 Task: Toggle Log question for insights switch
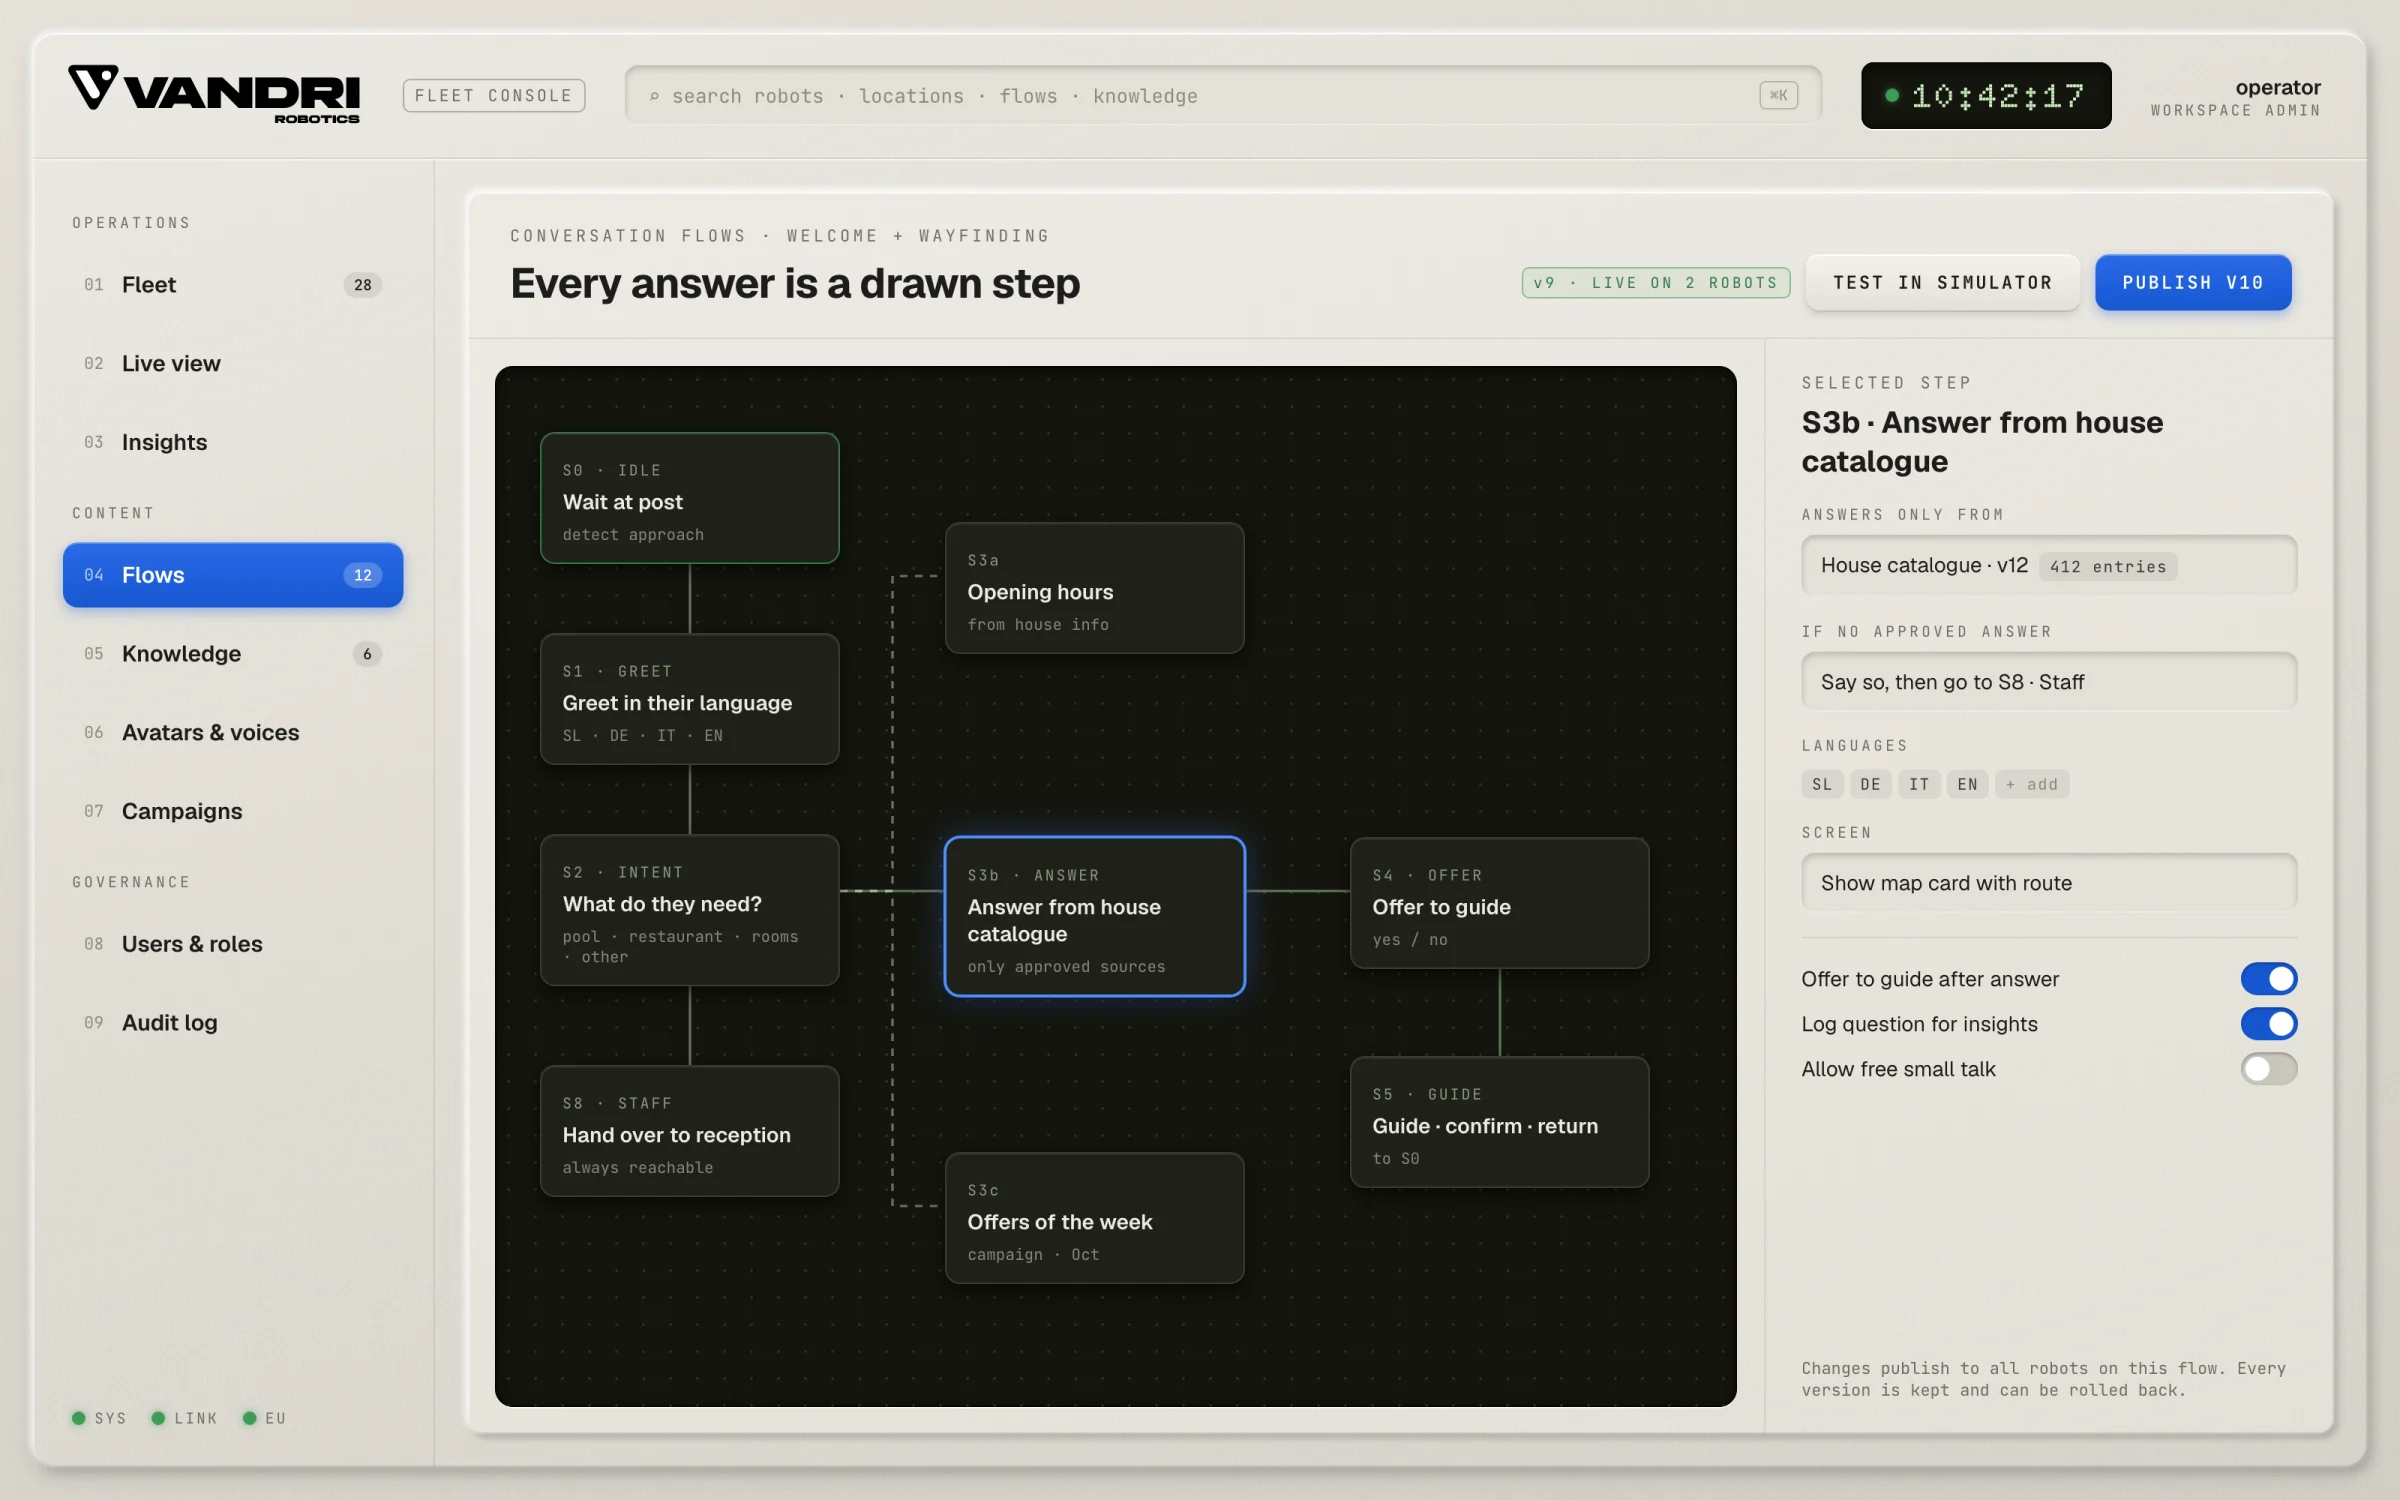click(x=2268, y=1024)
